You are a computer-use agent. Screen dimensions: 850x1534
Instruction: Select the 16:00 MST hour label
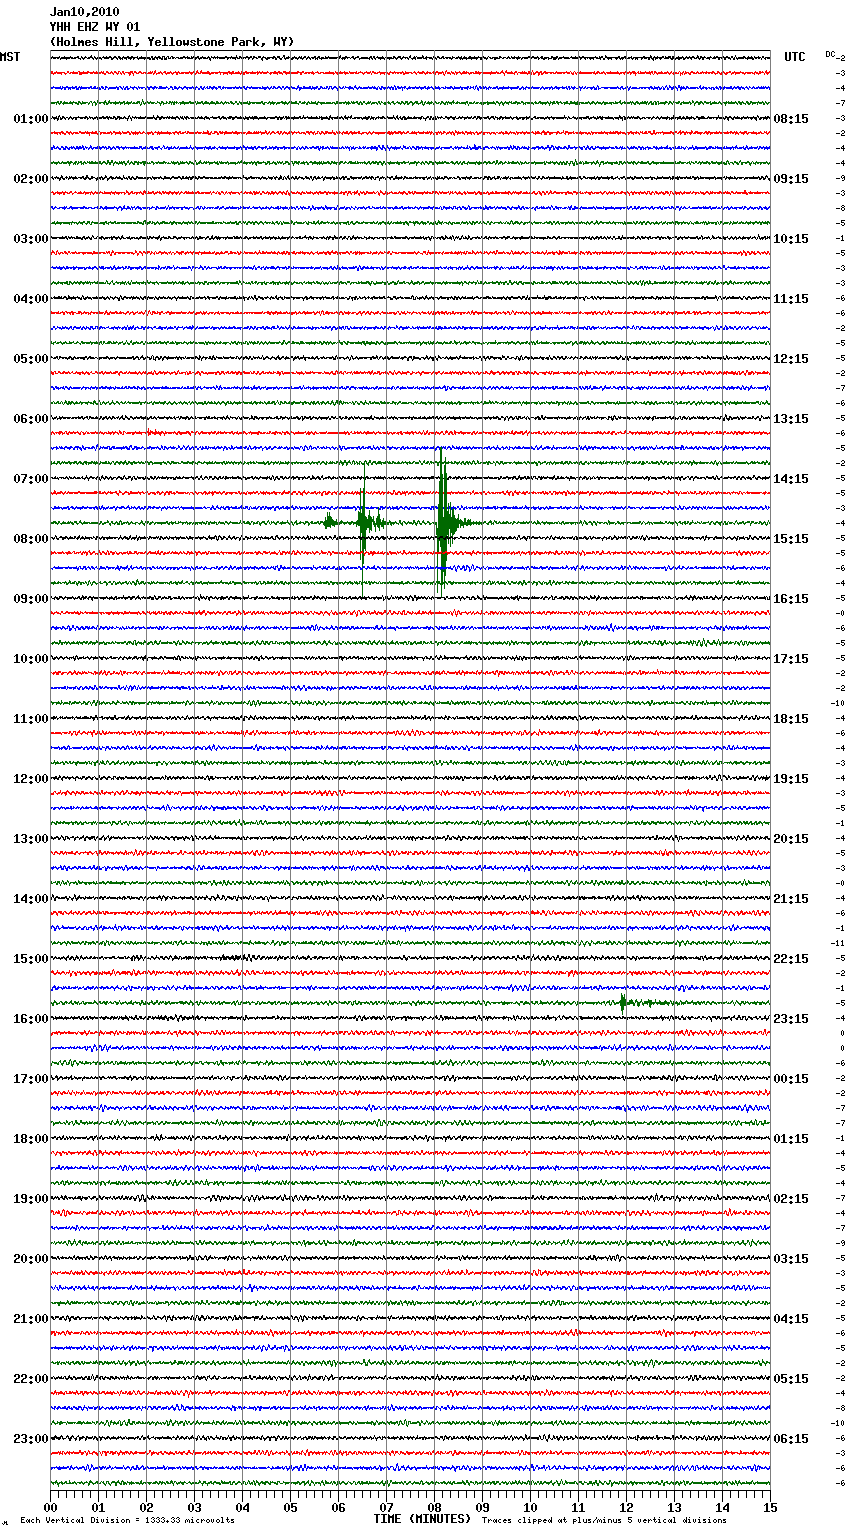click(x=31, y=1019)
